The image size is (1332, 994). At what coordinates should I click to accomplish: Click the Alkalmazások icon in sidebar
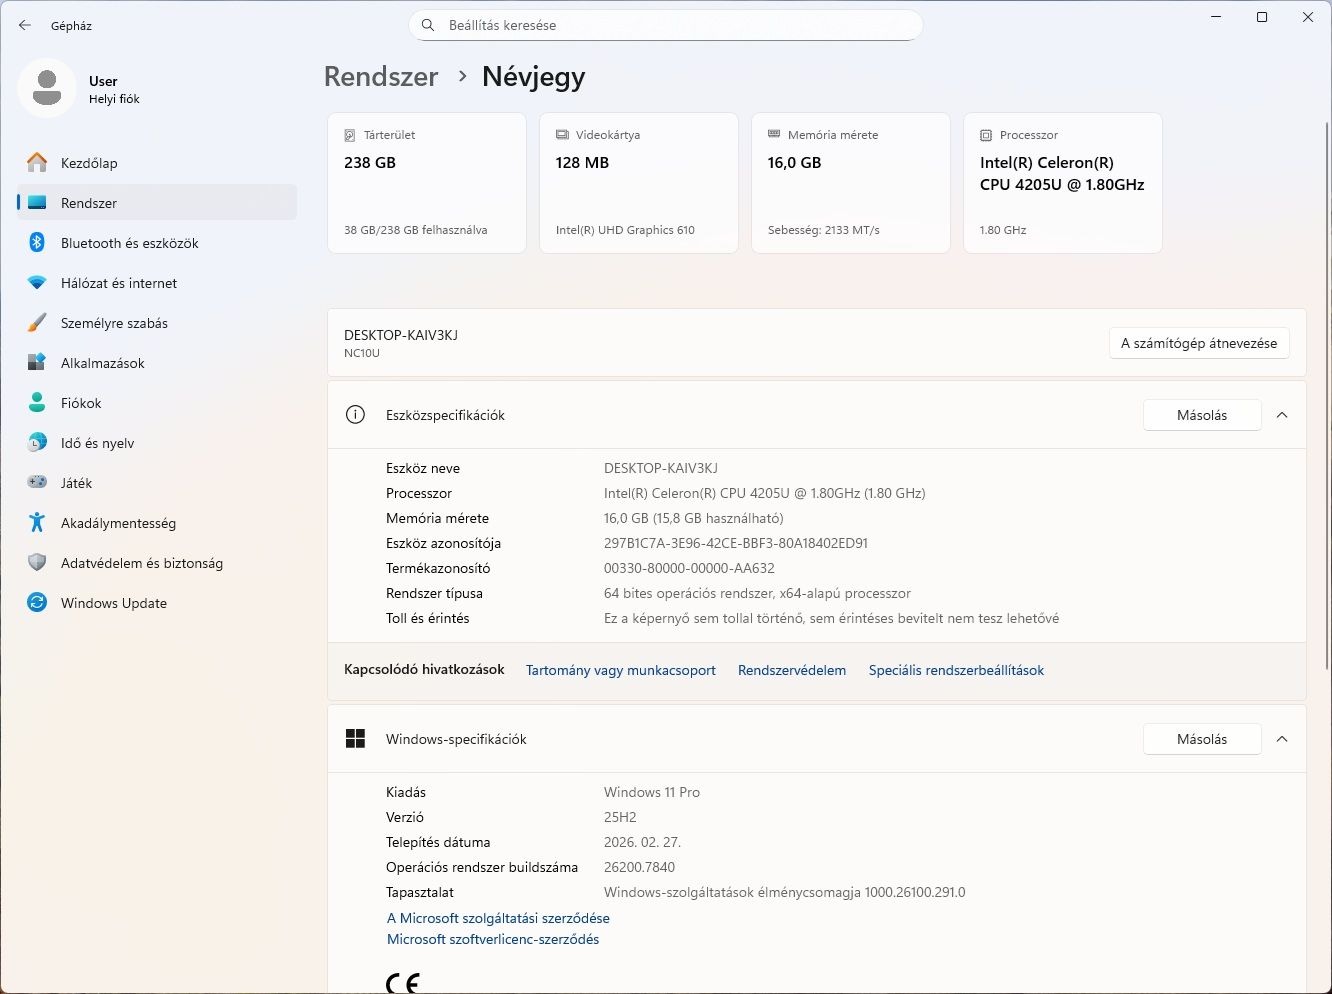tap(37, 363)
